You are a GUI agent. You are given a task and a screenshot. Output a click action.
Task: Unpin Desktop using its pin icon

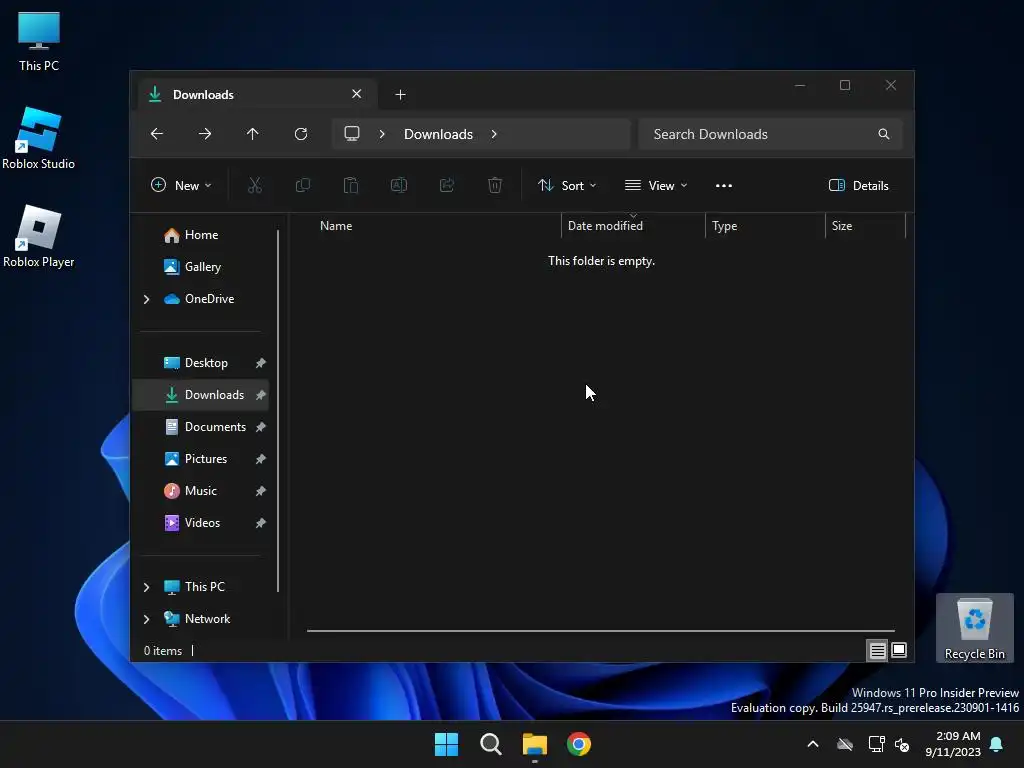[261, 363]
